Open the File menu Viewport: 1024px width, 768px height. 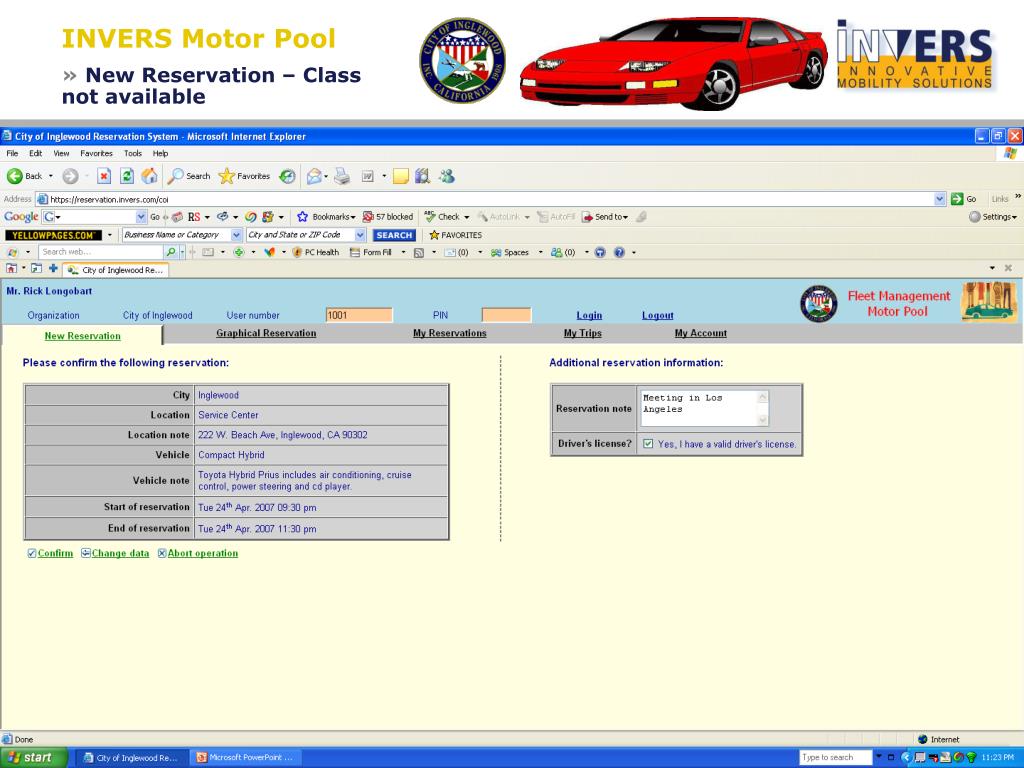(x=12, y=153)
